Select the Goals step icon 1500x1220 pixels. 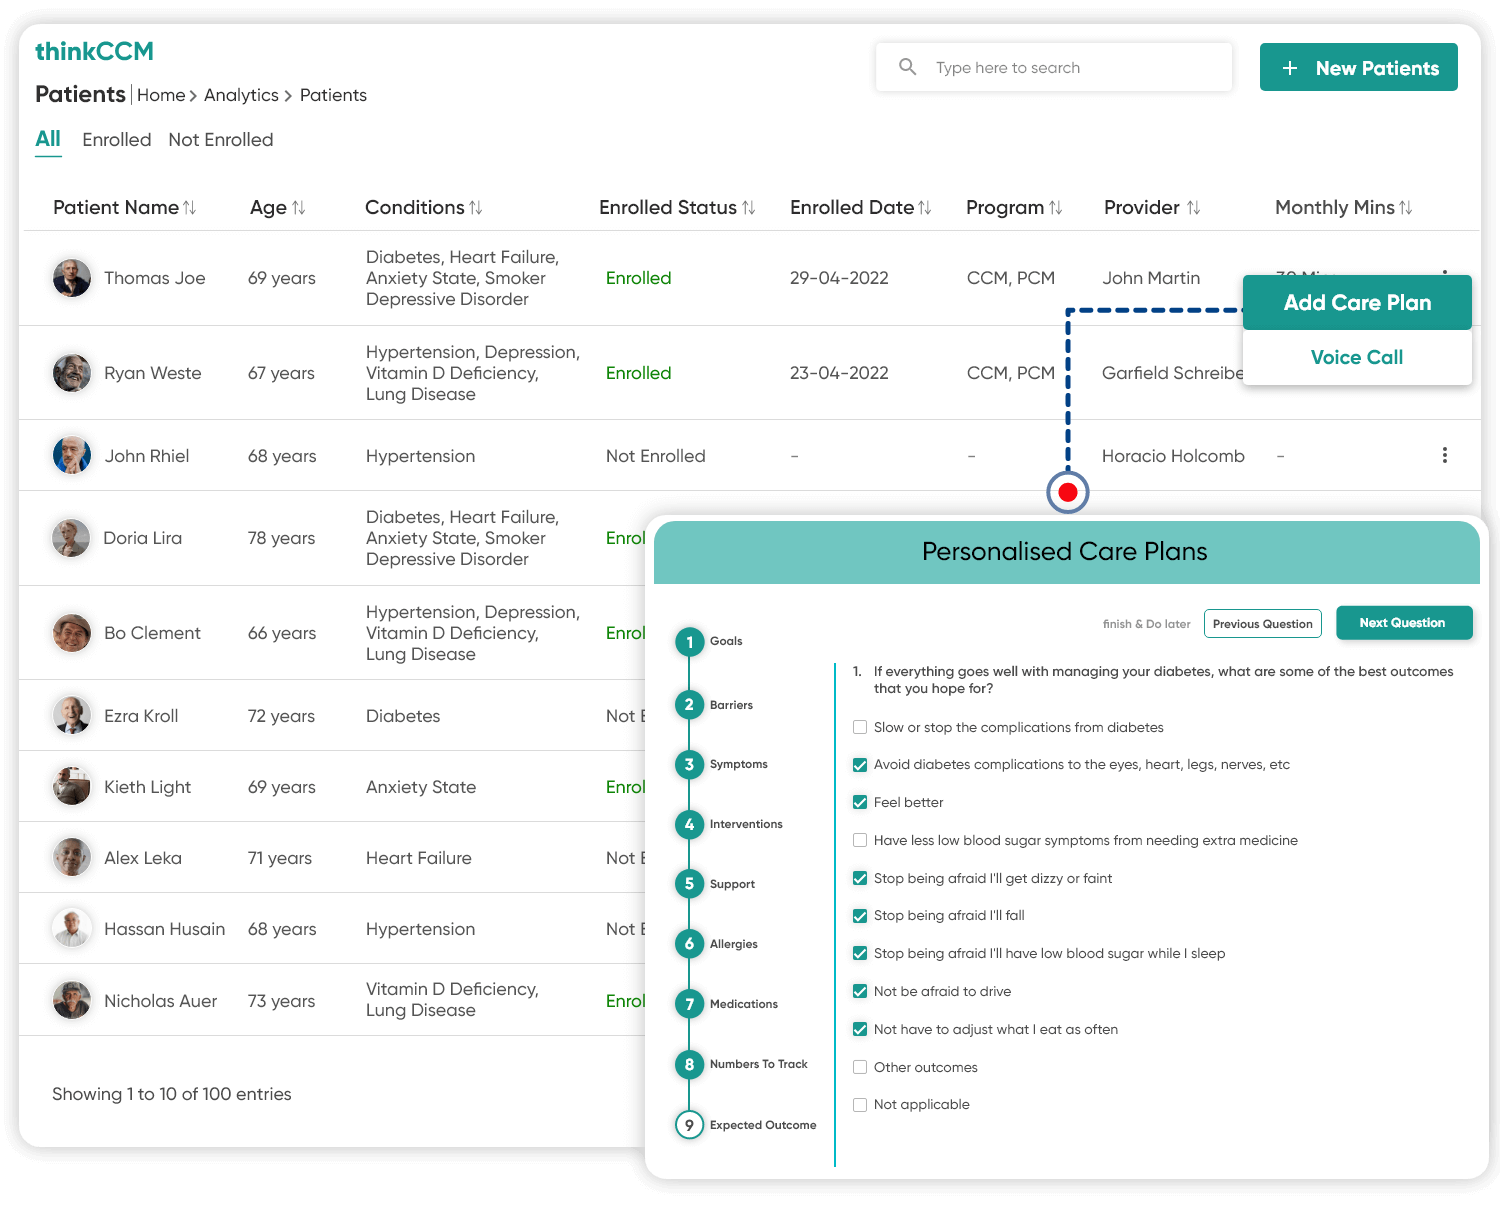pyautogui.click(x=689, y=642)
